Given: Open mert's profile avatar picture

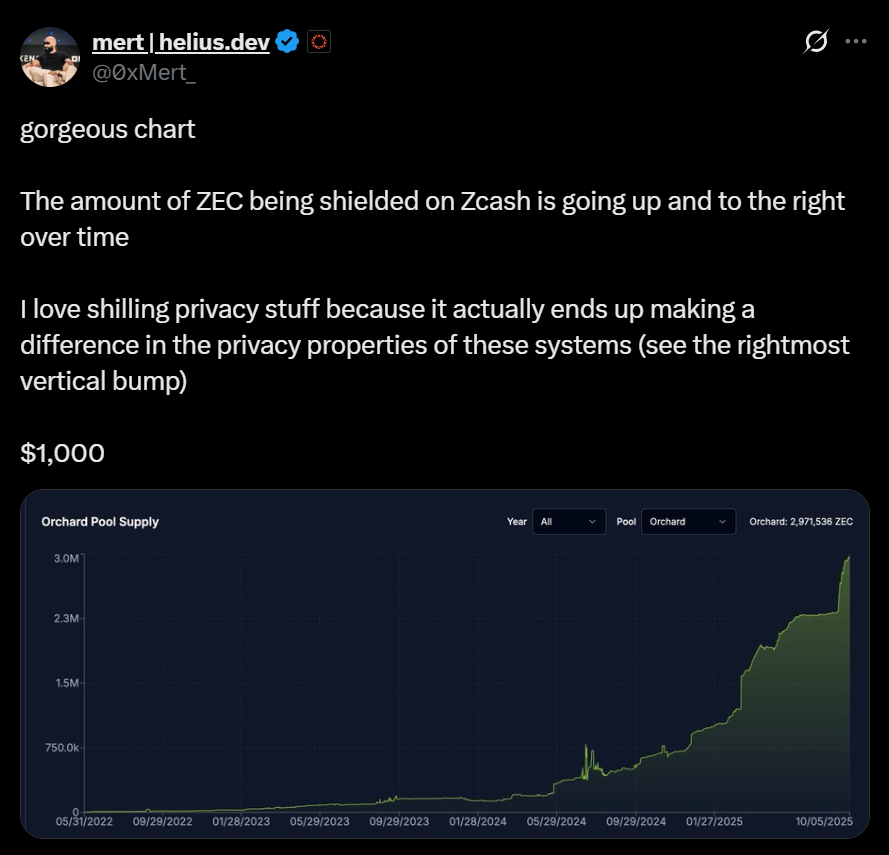Looking at the screenshot, I should pyautogui.click(x=51, y=56).
